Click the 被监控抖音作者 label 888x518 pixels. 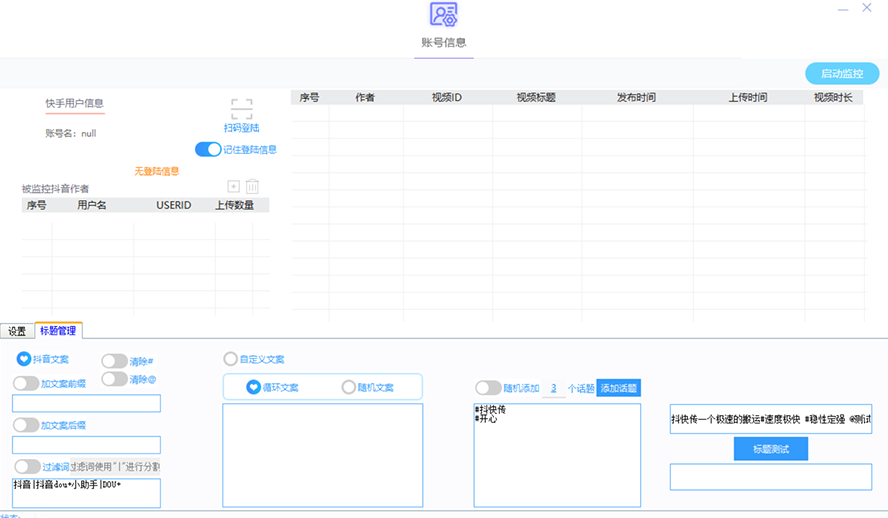coord(56,189)
